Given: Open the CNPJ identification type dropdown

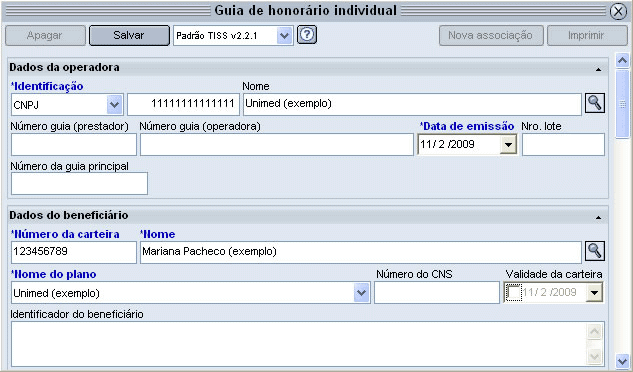Looking at the screenshot, I should click(114, 105).
